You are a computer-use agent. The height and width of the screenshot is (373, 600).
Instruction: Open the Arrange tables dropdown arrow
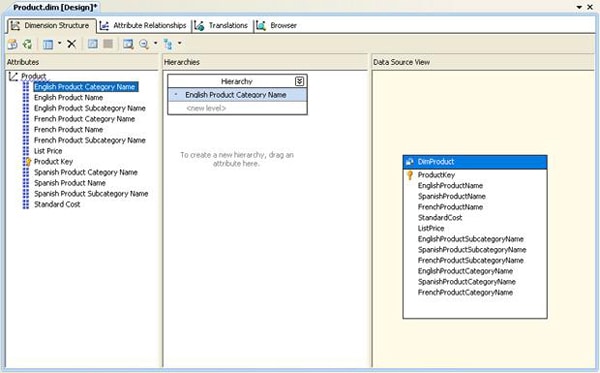pos(179,43)
